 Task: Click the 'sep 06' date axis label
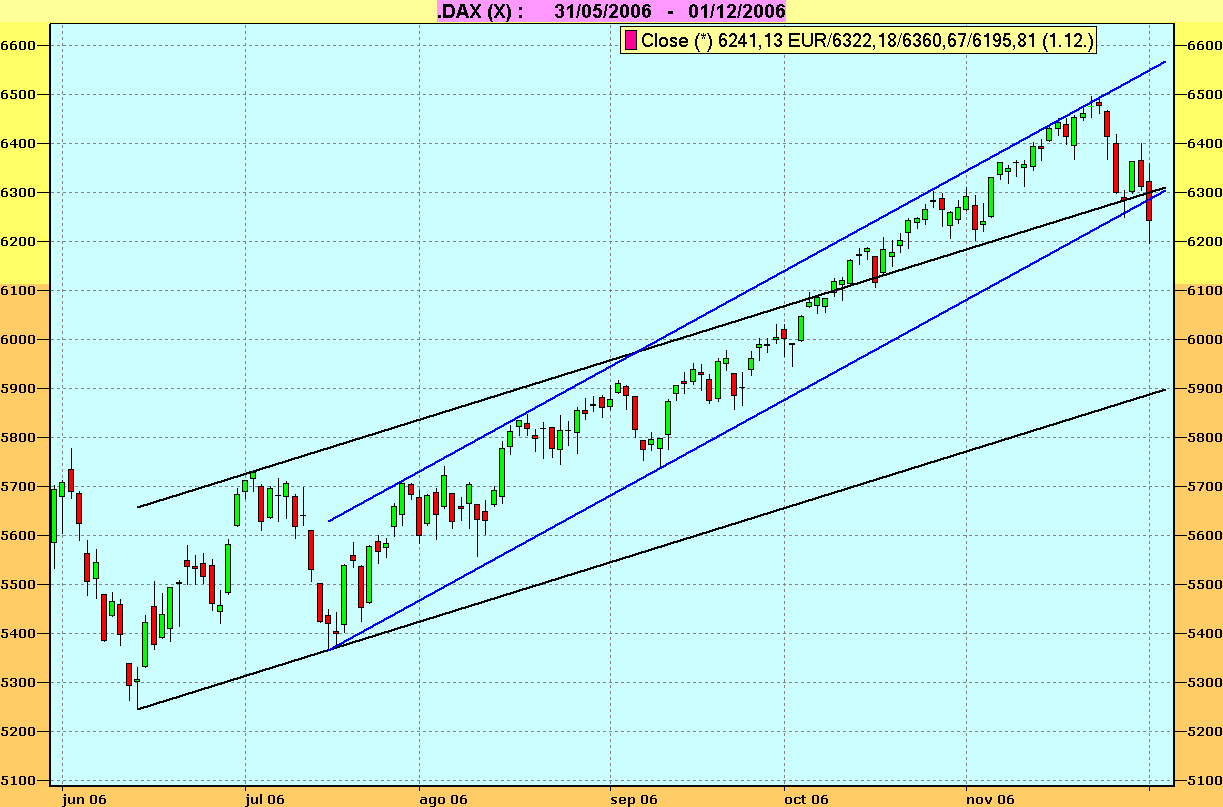click(x=634, y=798)
